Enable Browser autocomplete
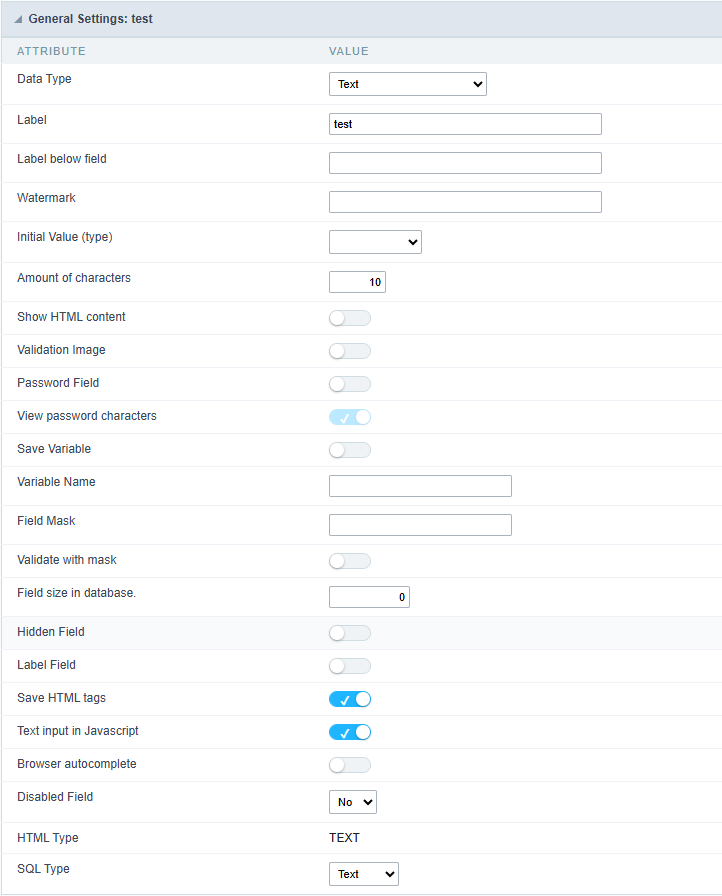The image size is (722, 896). pyautogui.click(x=349, y=763)
